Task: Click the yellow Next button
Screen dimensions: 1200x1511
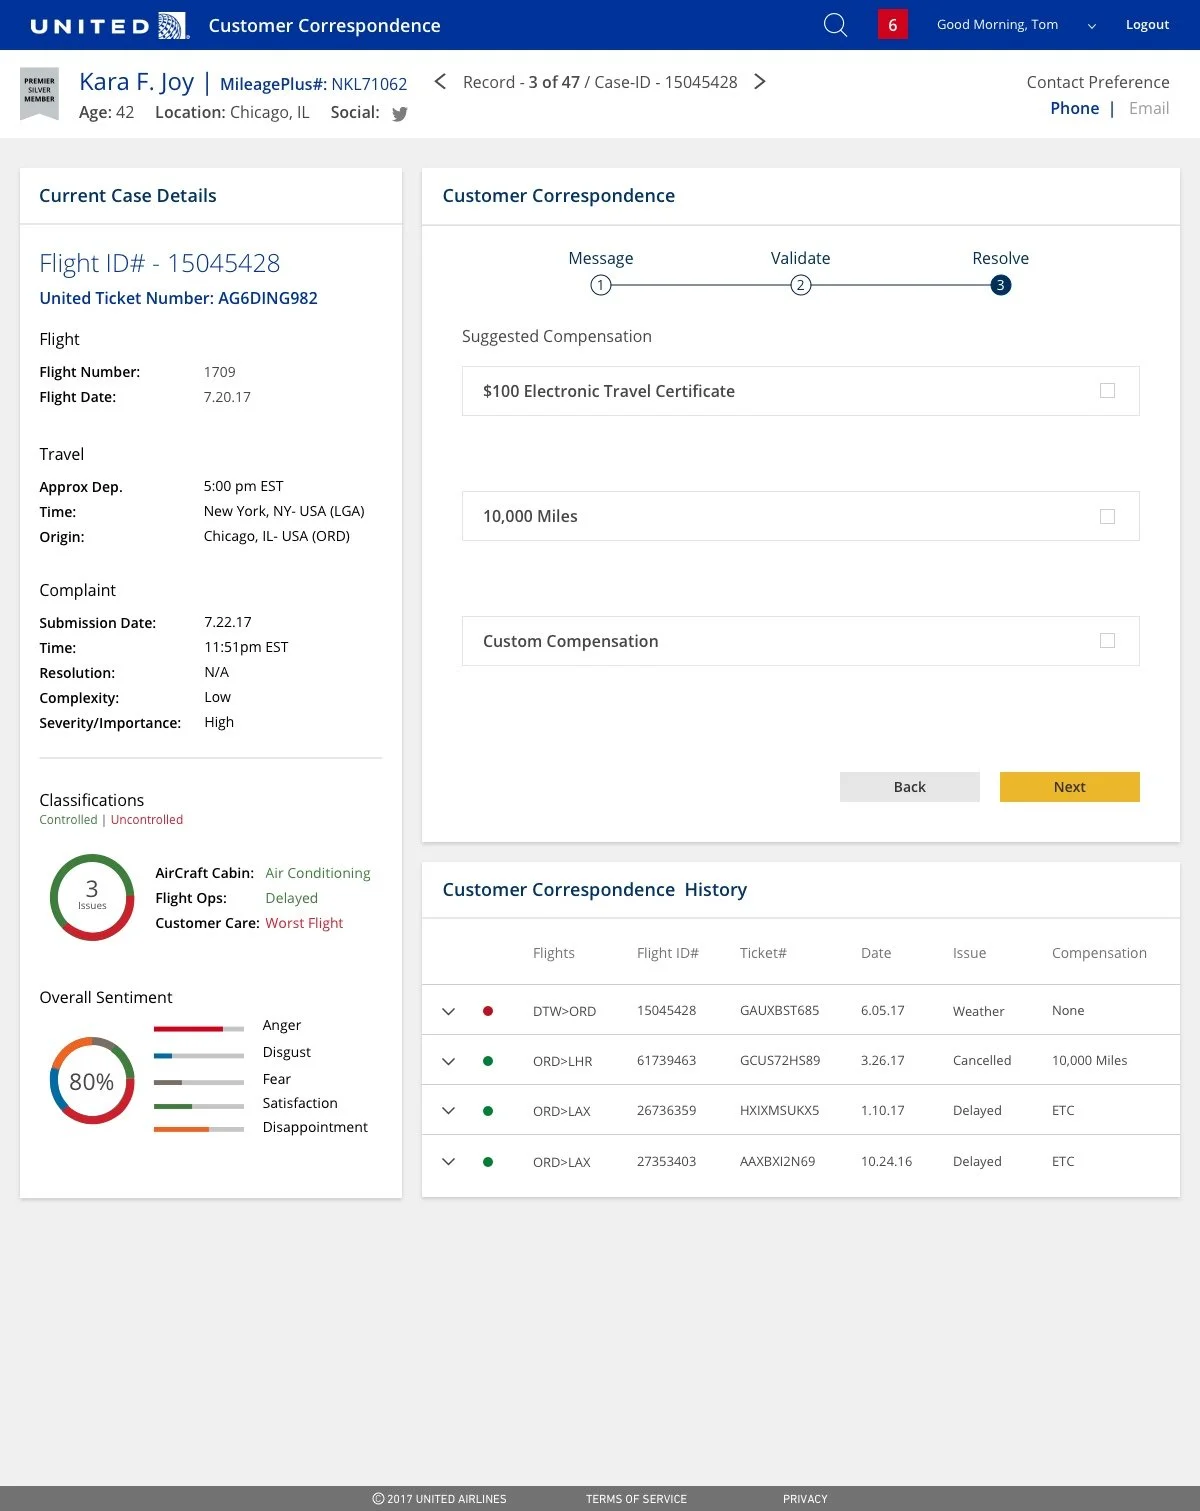Action: 1070,787
